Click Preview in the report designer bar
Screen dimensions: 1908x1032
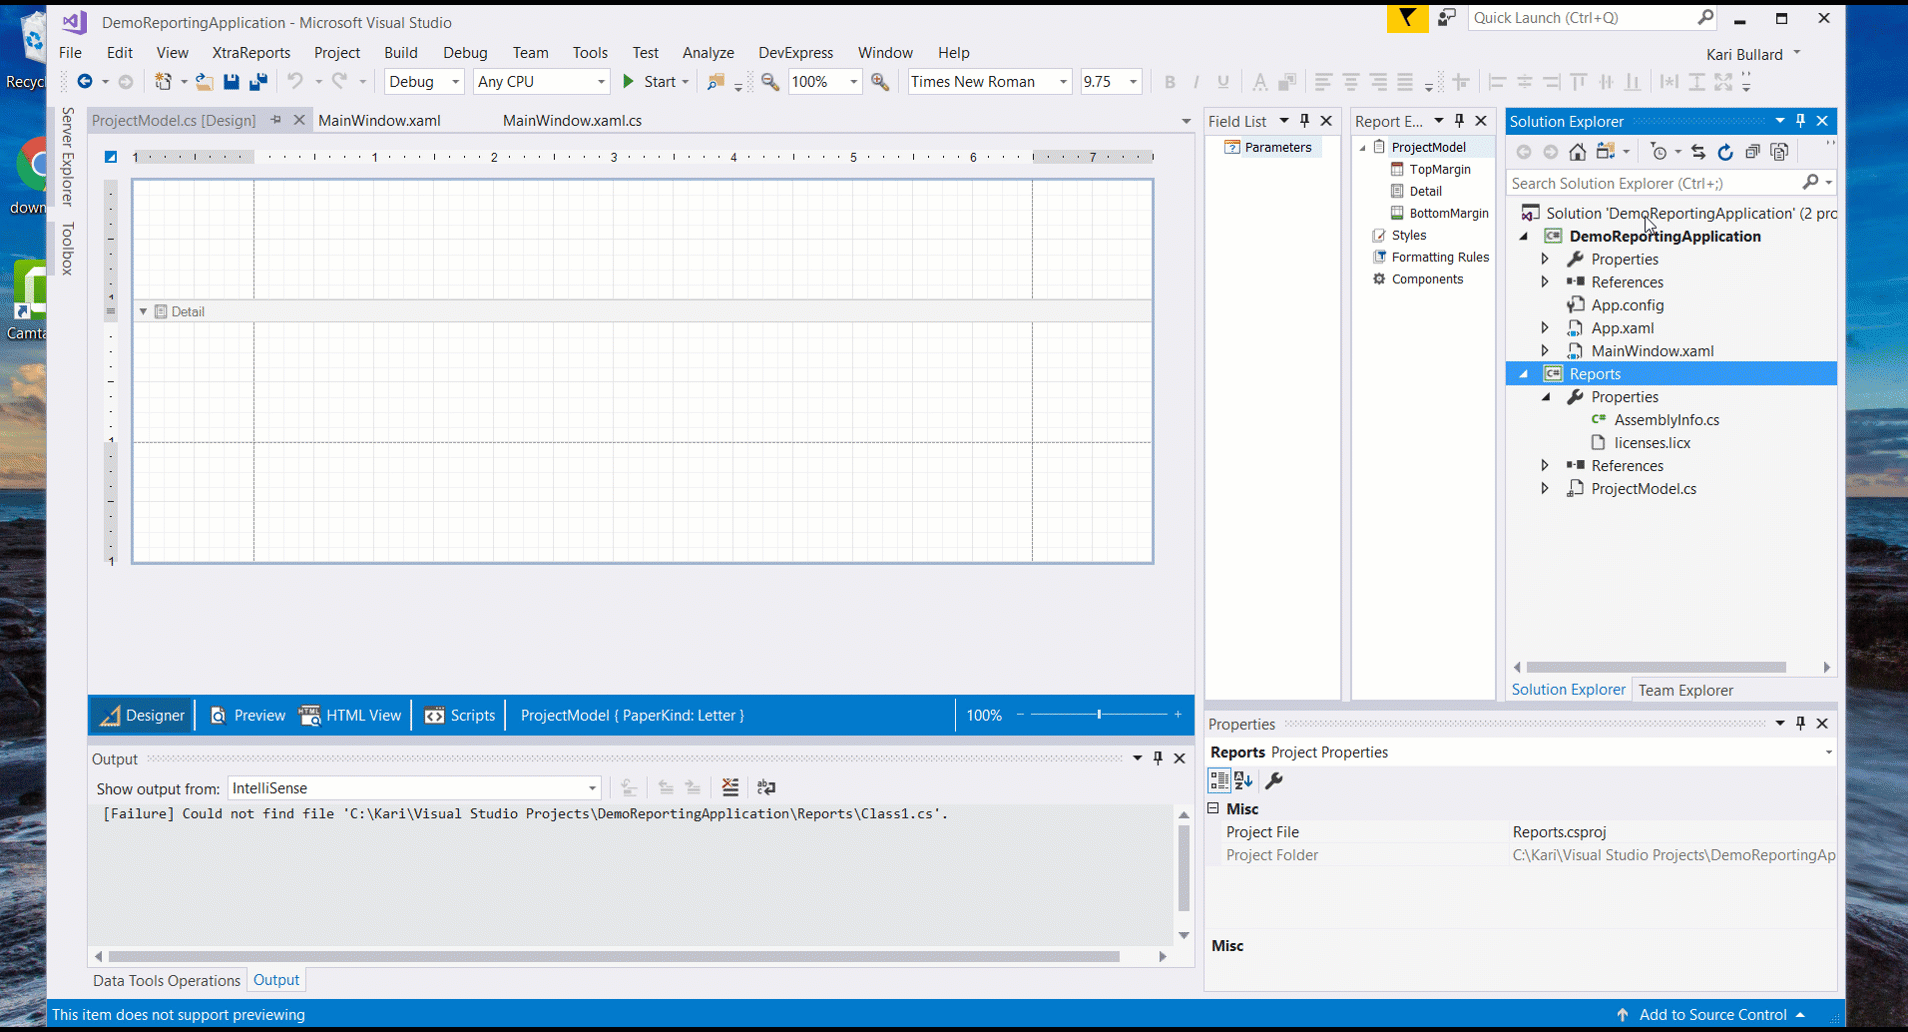click(x=247, y=715)
